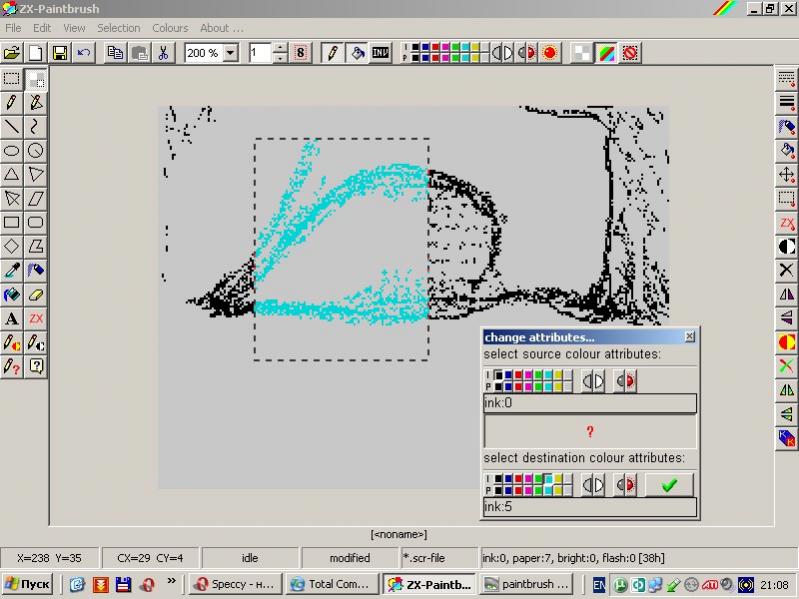Screen dimensions: 799x599
Task: Select the pencil drawing tool
Action: 12,102
